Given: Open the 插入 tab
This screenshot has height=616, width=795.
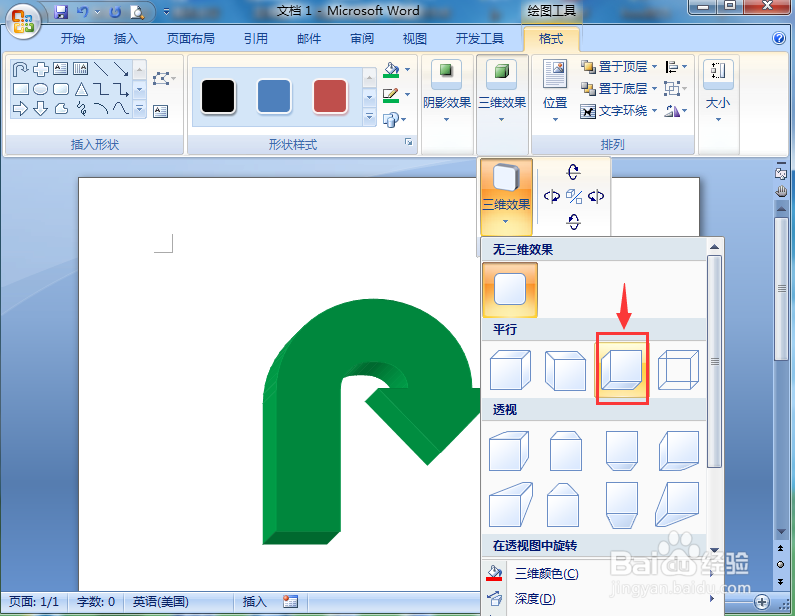Looking at the screenshot, I should 125,39.
